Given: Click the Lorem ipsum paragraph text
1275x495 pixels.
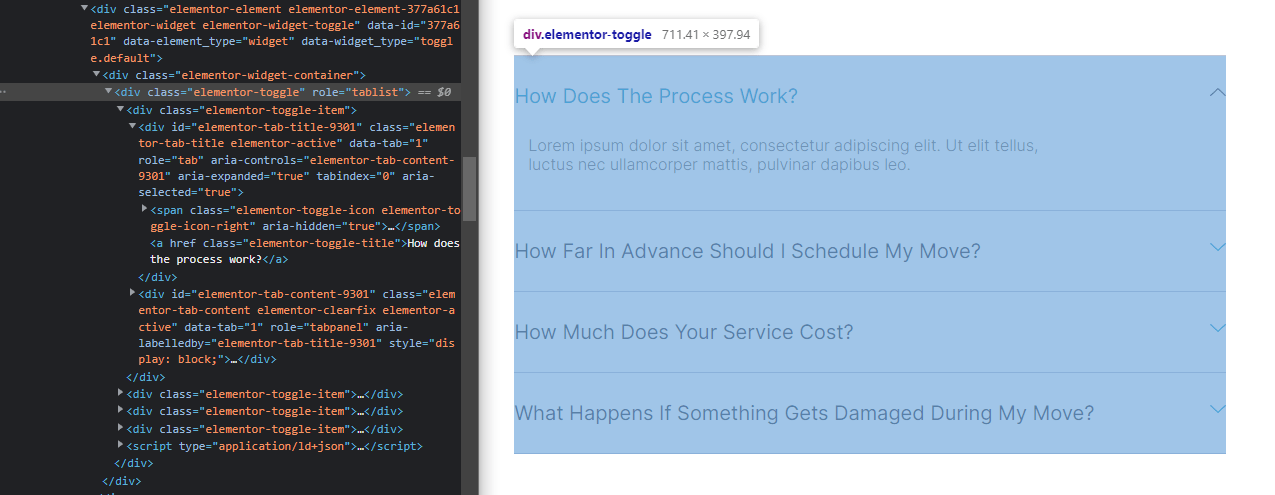Looking at the screenshot, I should pyautogui.click(x=783, y=155).
